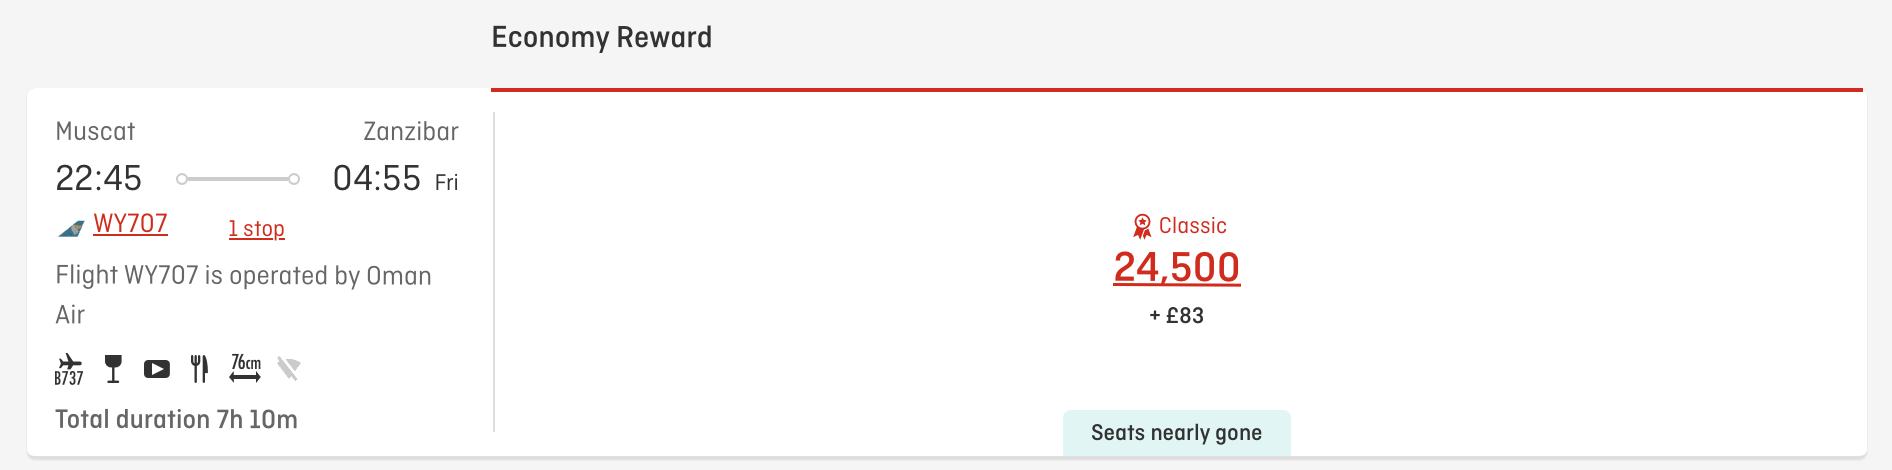
Task: Click the 04:55 Fri arrival time
Action: pos(396,179)
